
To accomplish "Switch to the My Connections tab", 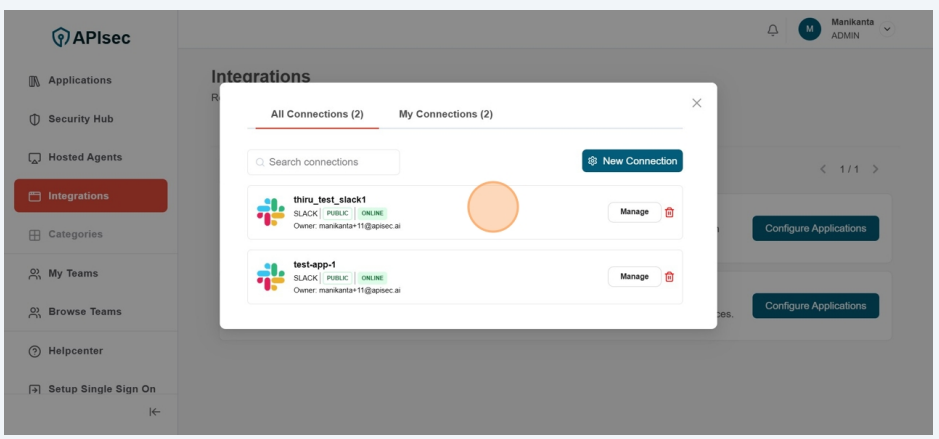I will 445,114.
